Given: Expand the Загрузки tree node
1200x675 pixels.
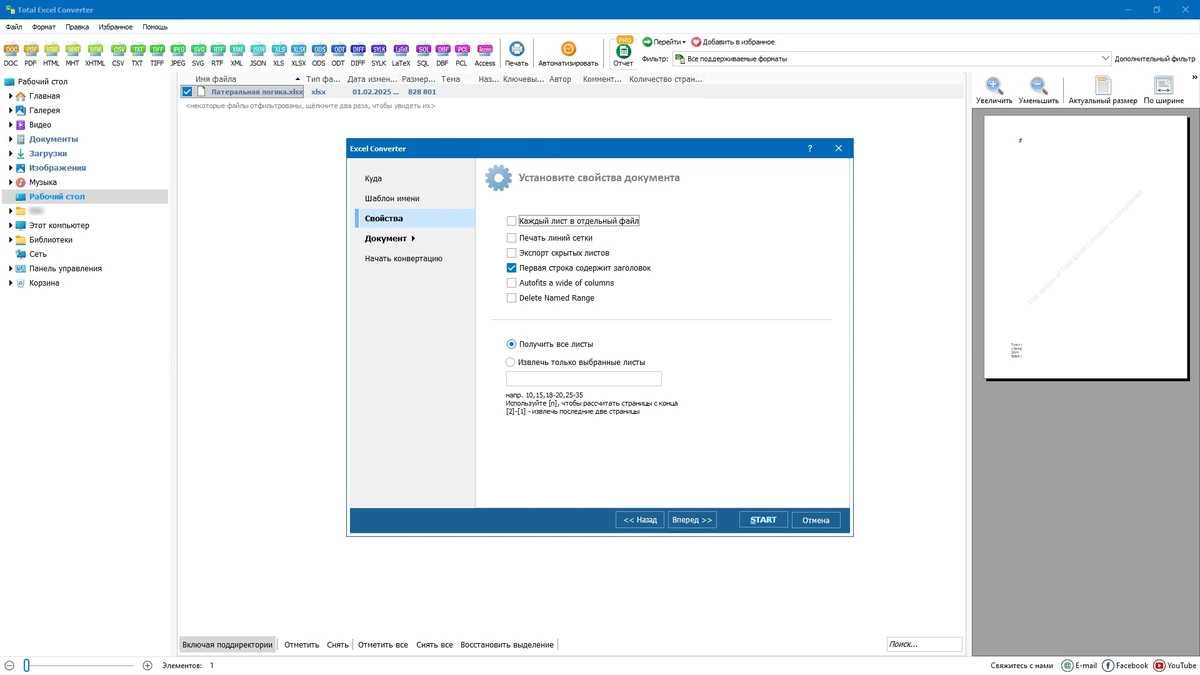Looking at the screenshot, I should pyautogui.click(x=10, y=154).
